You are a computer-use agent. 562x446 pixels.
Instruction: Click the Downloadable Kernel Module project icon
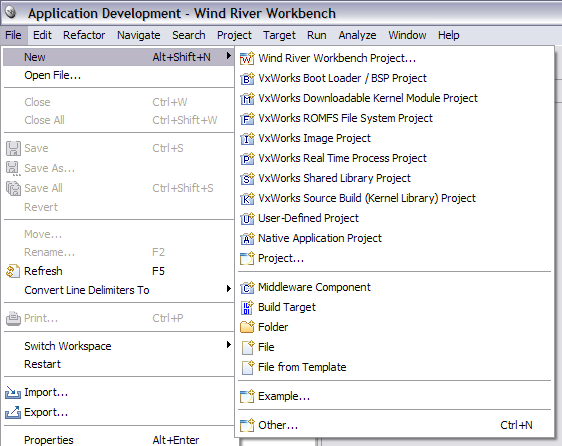(247, 98)
